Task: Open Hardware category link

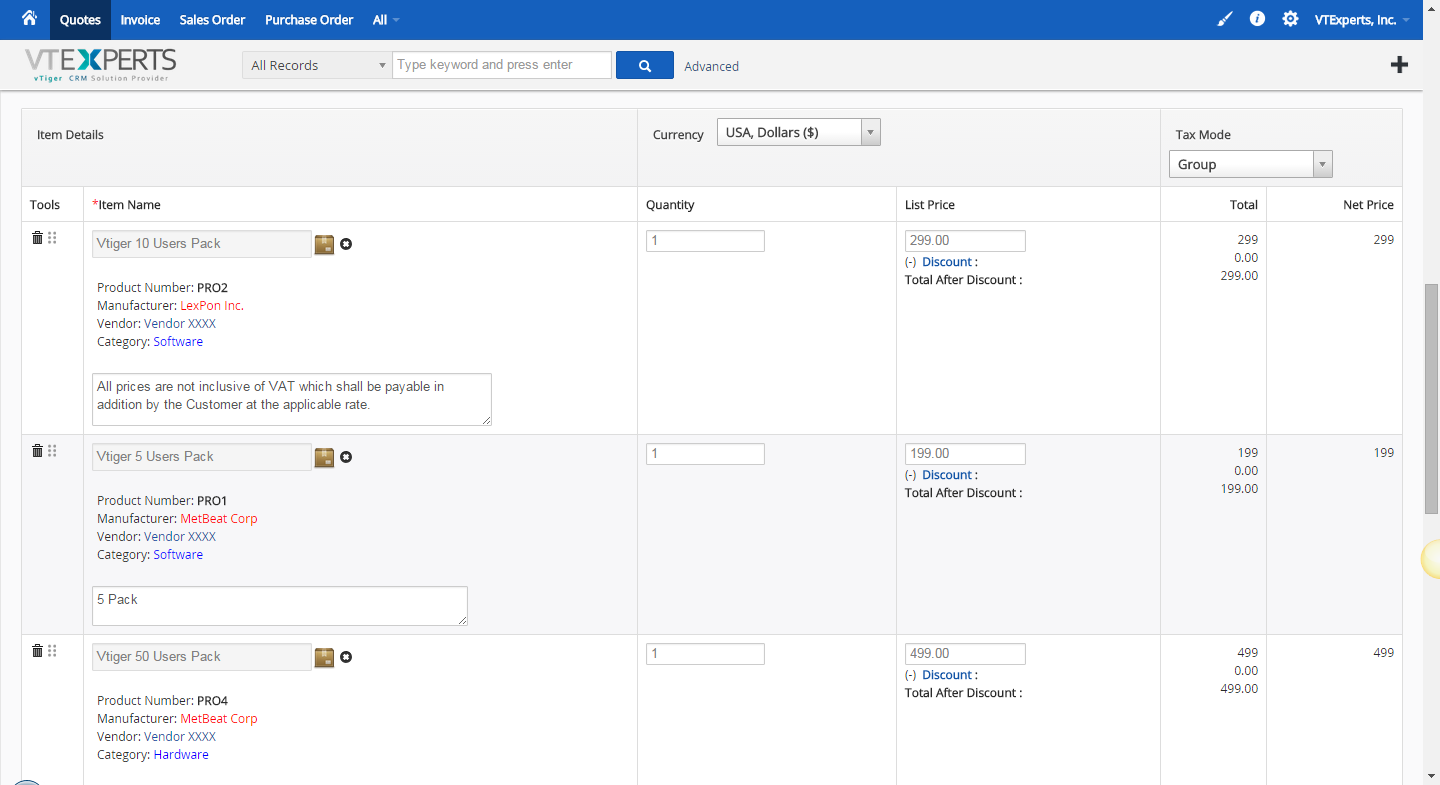Action: tap(181, 755)
